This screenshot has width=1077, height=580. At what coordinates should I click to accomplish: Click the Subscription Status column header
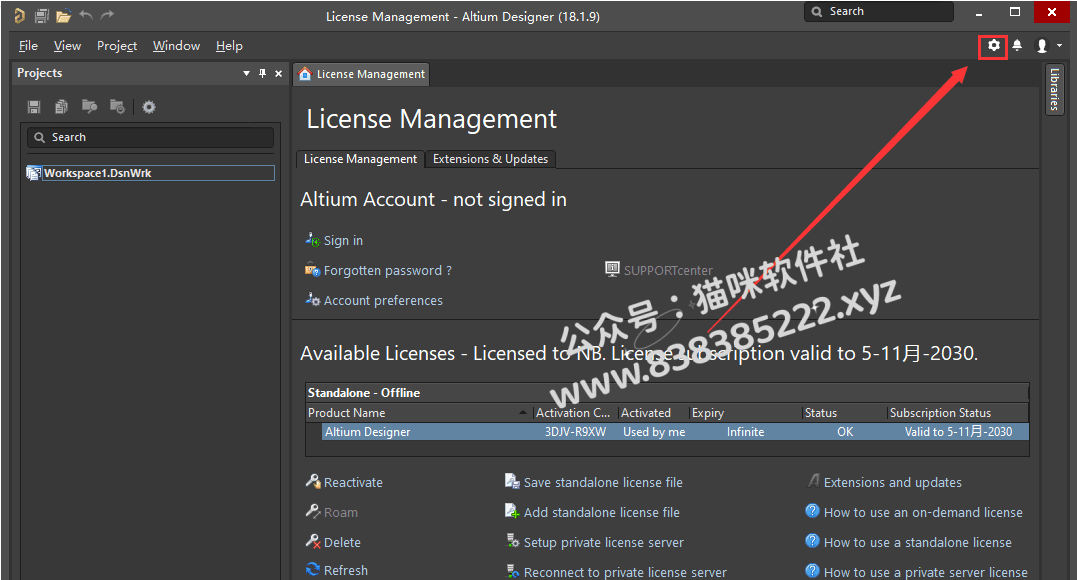pyautogui.click(x=957, y=413)
